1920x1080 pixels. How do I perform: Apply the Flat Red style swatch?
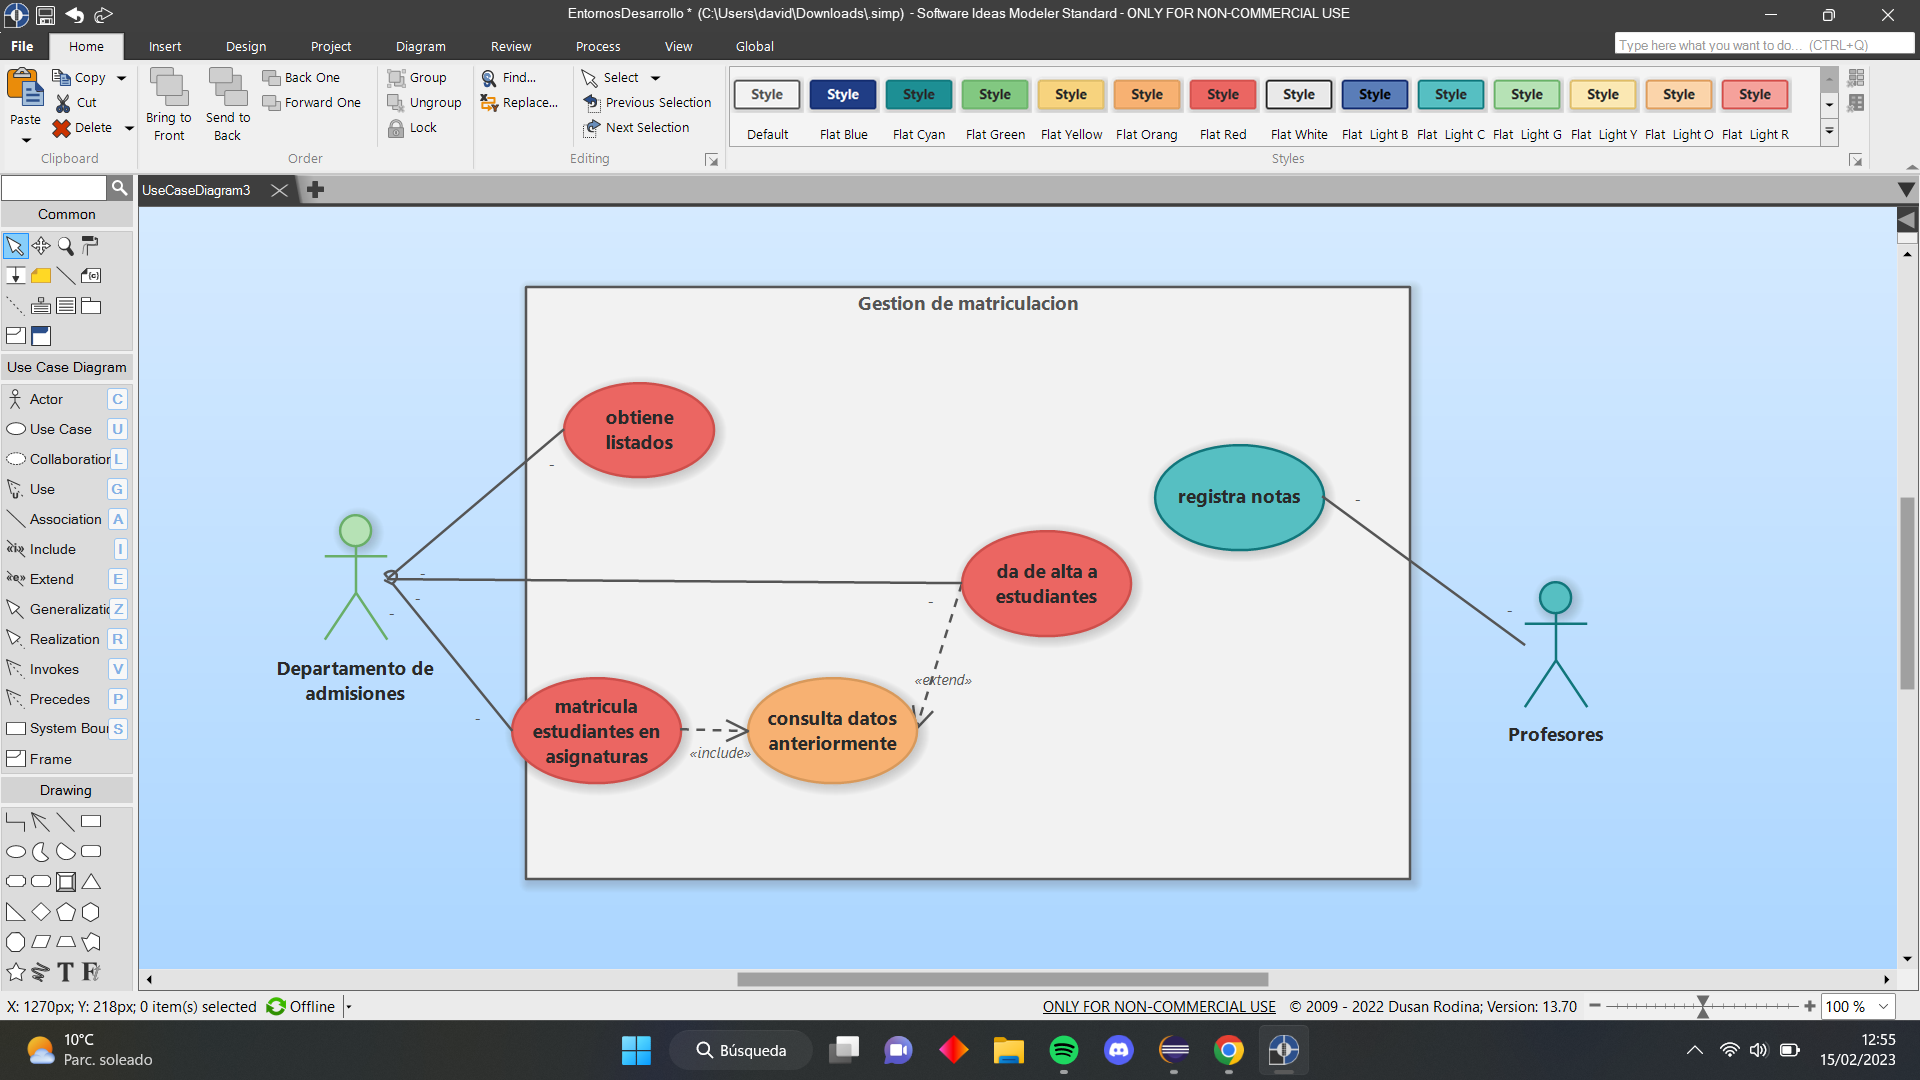(1222, 95)
